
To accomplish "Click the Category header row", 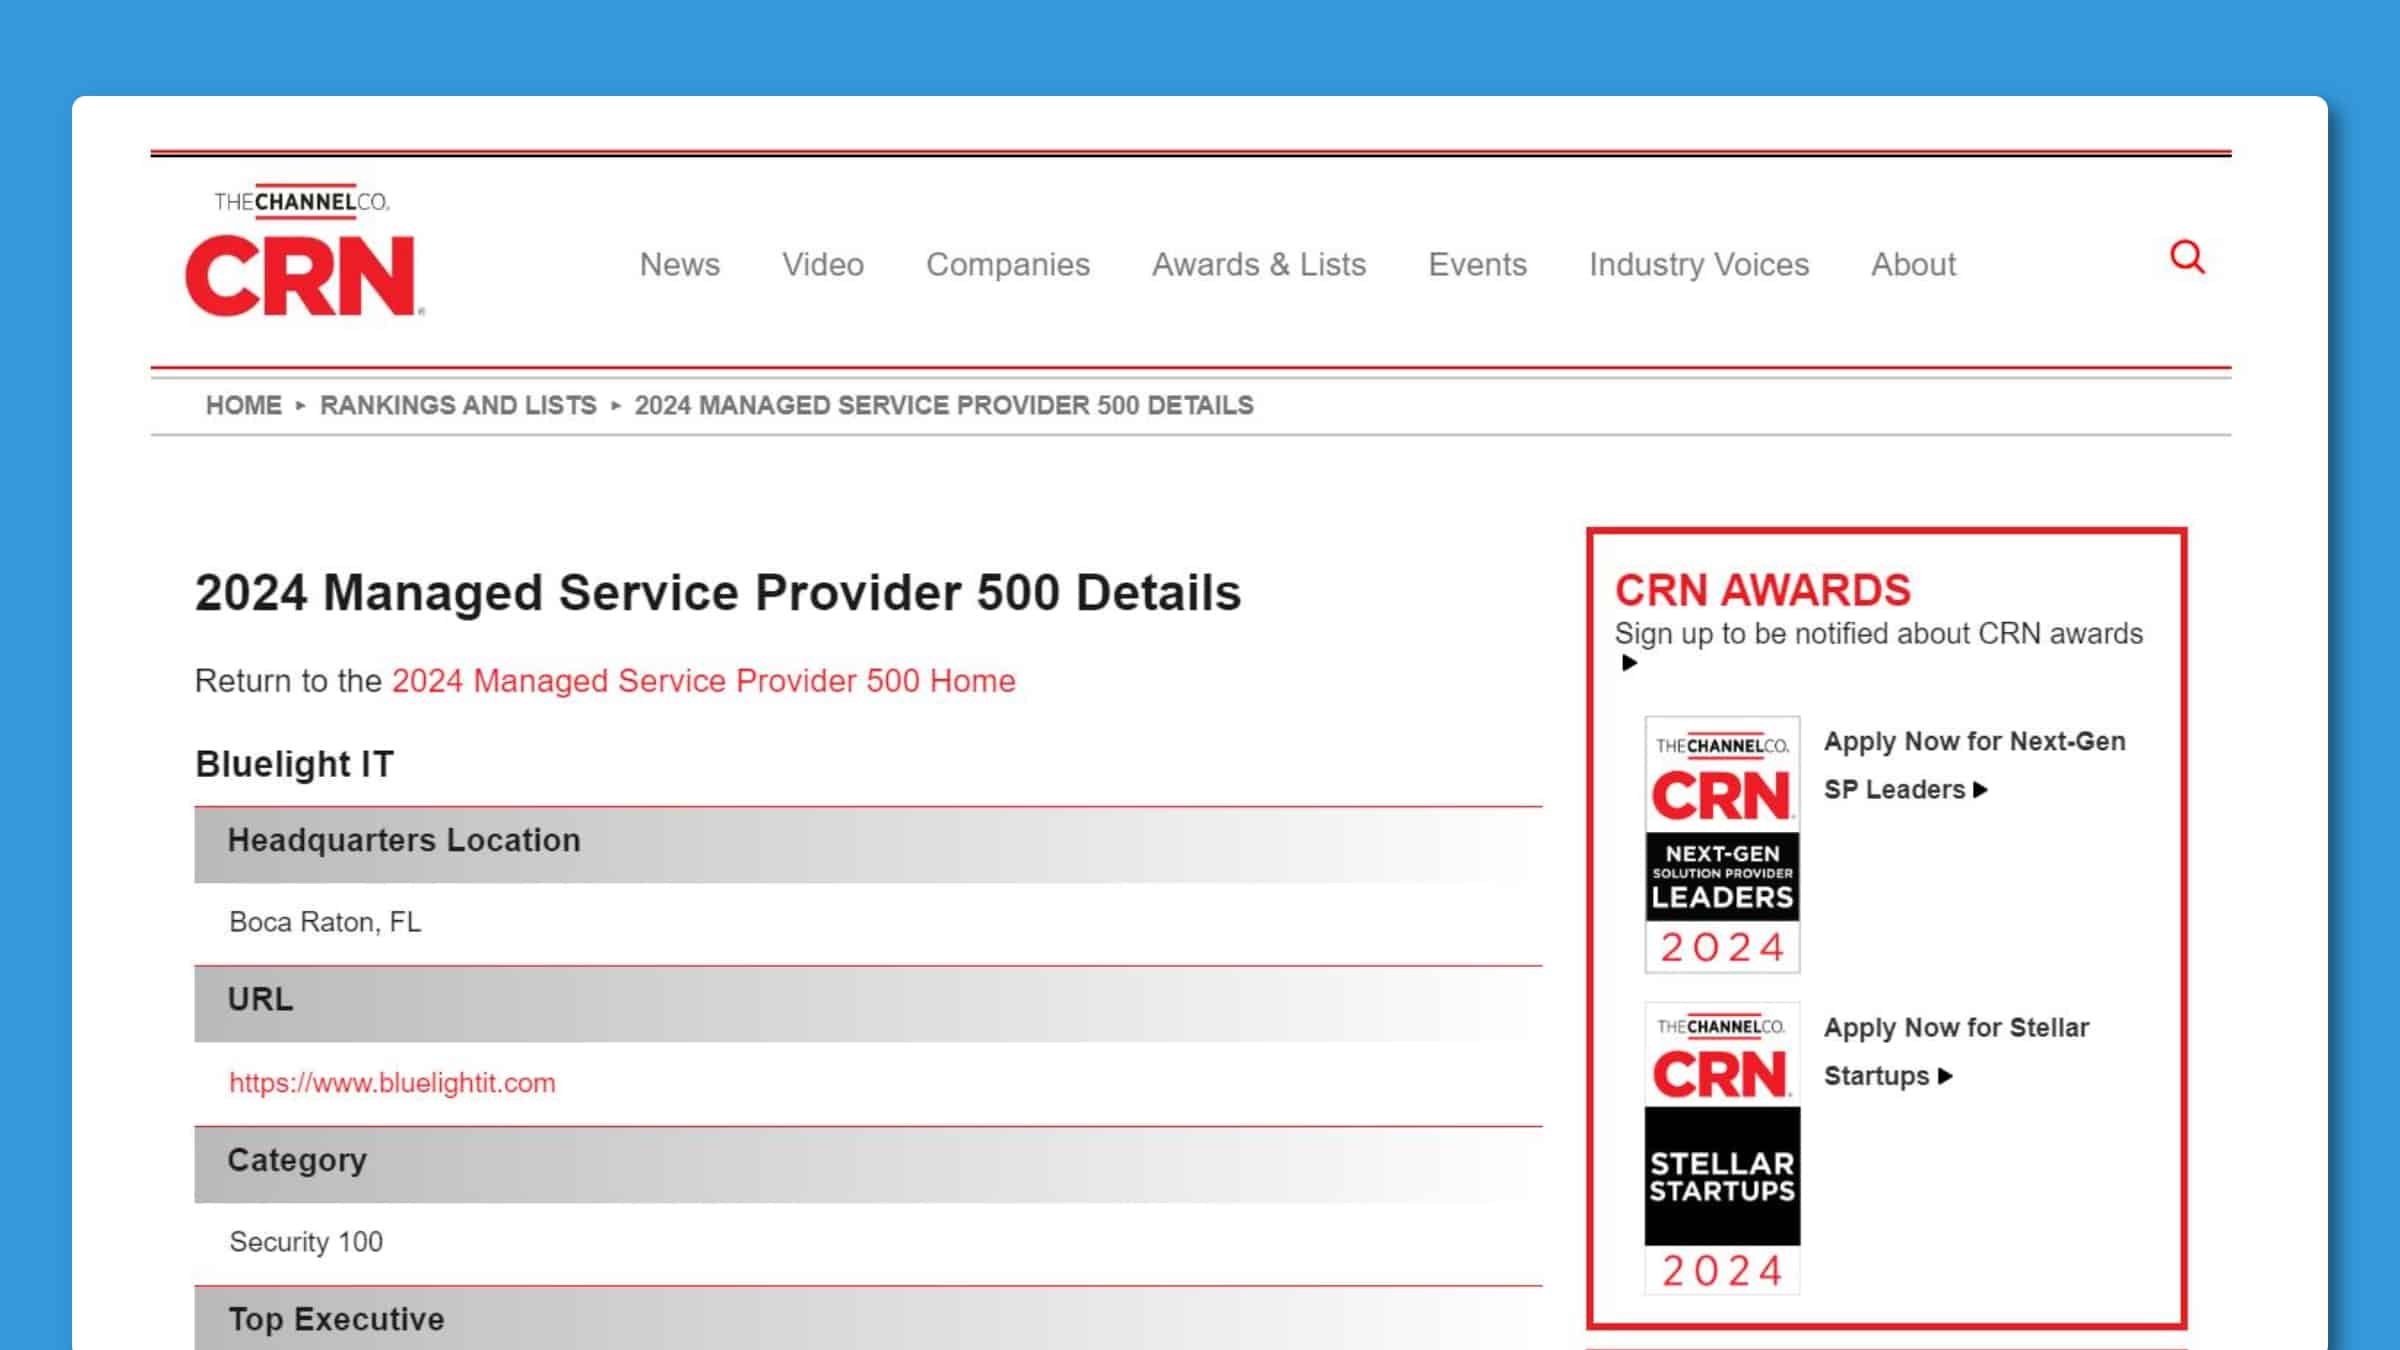I will [x=868, y=1164].
